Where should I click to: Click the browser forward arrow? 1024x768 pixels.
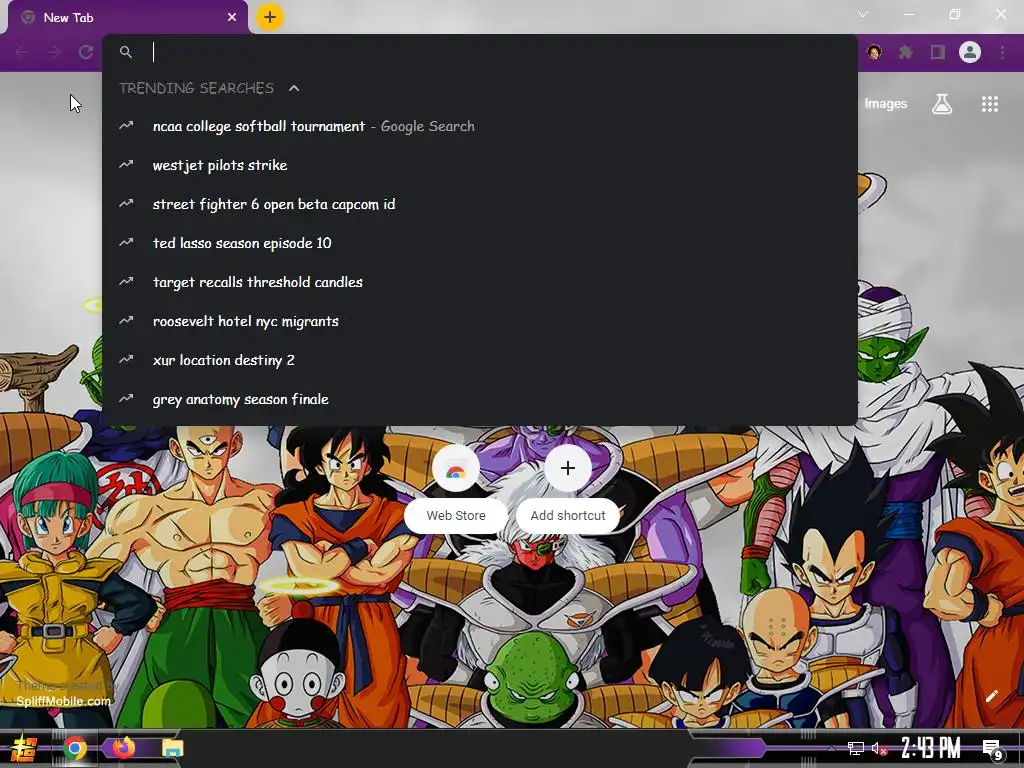pyautogui.click(x=54, y=52)
